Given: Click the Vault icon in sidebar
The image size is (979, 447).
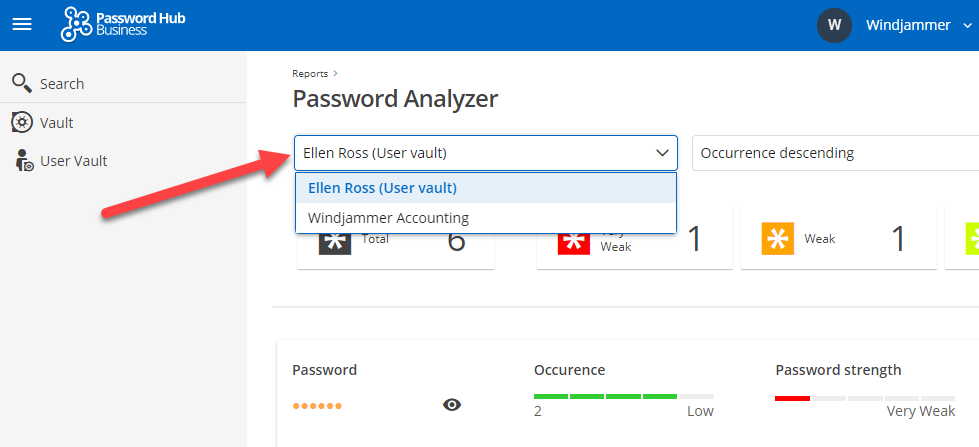Looking at the screenshot, I should coord(22,122).
